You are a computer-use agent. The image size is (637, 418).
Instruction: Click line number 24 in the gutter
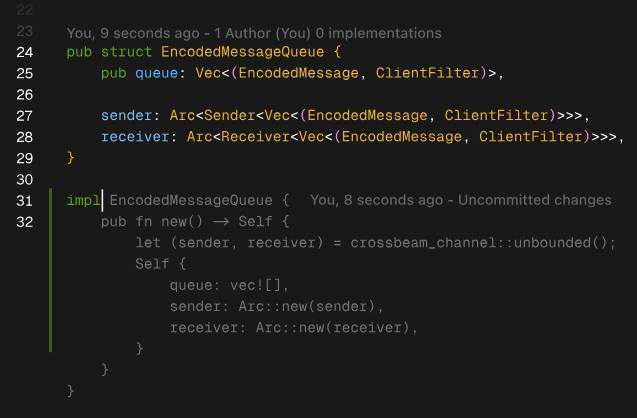point(26,52)
